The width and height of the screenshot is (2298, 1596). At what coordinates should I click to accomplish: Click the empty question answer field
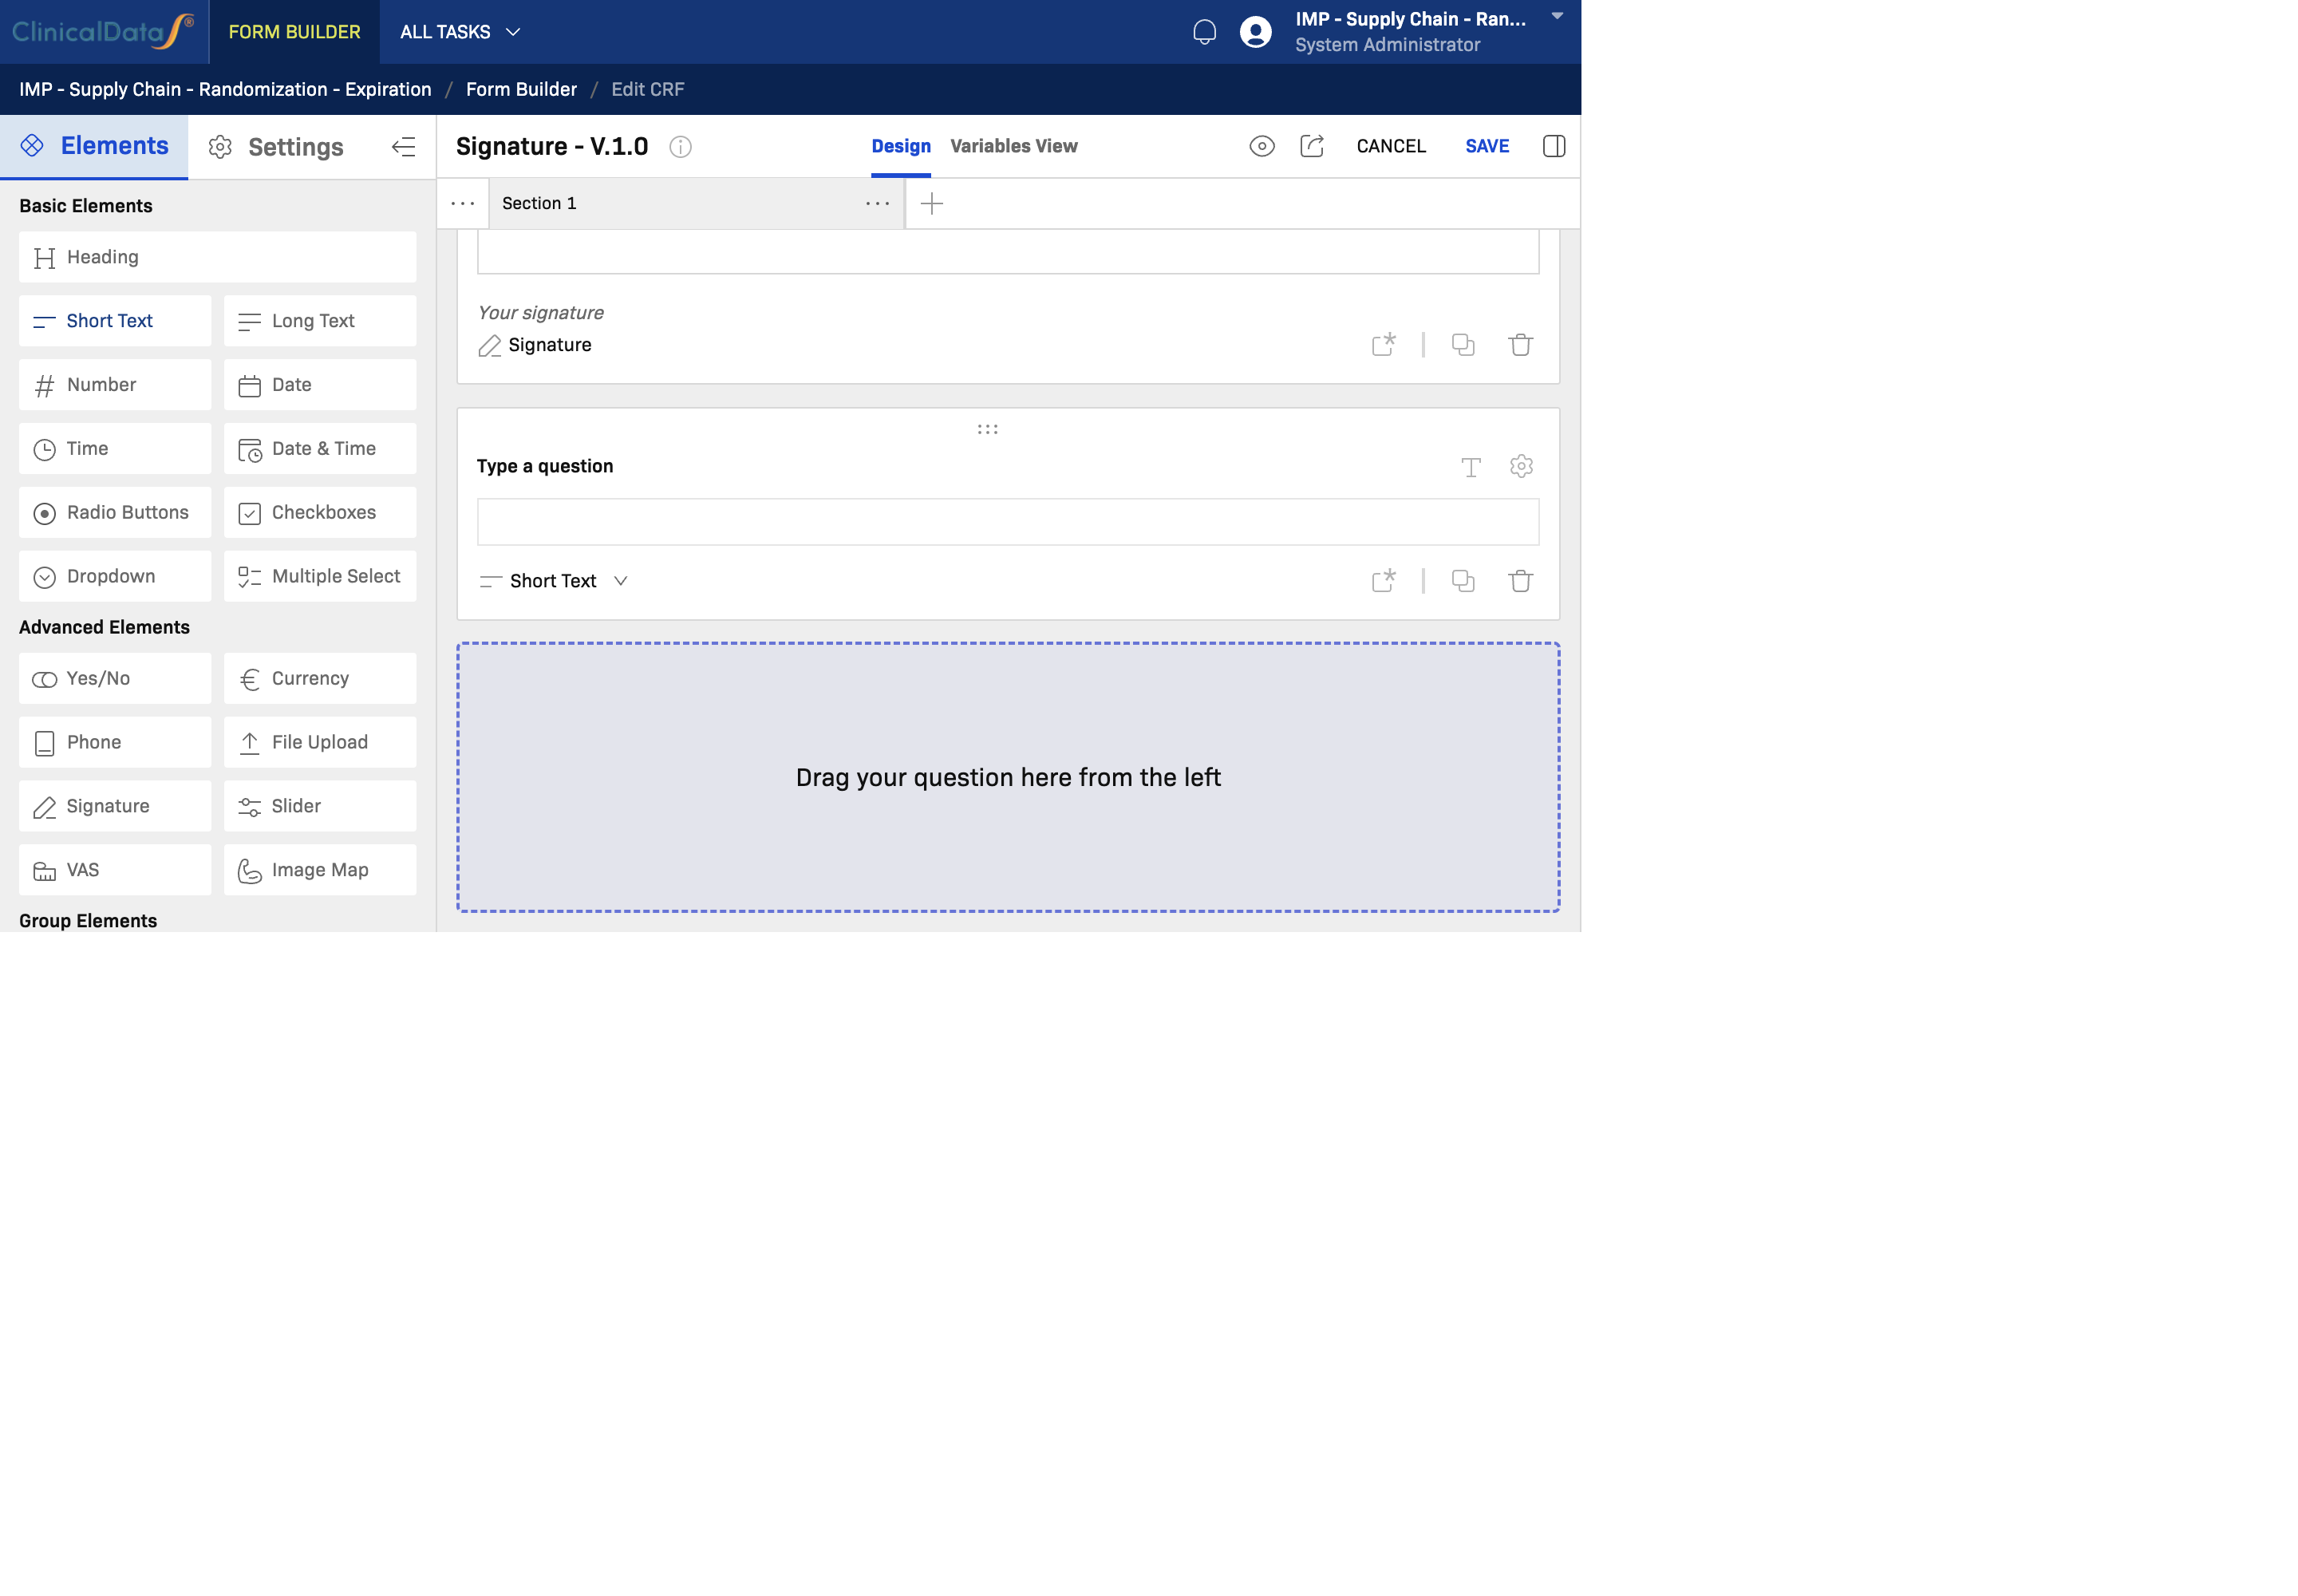click(x=1007, y=521)
